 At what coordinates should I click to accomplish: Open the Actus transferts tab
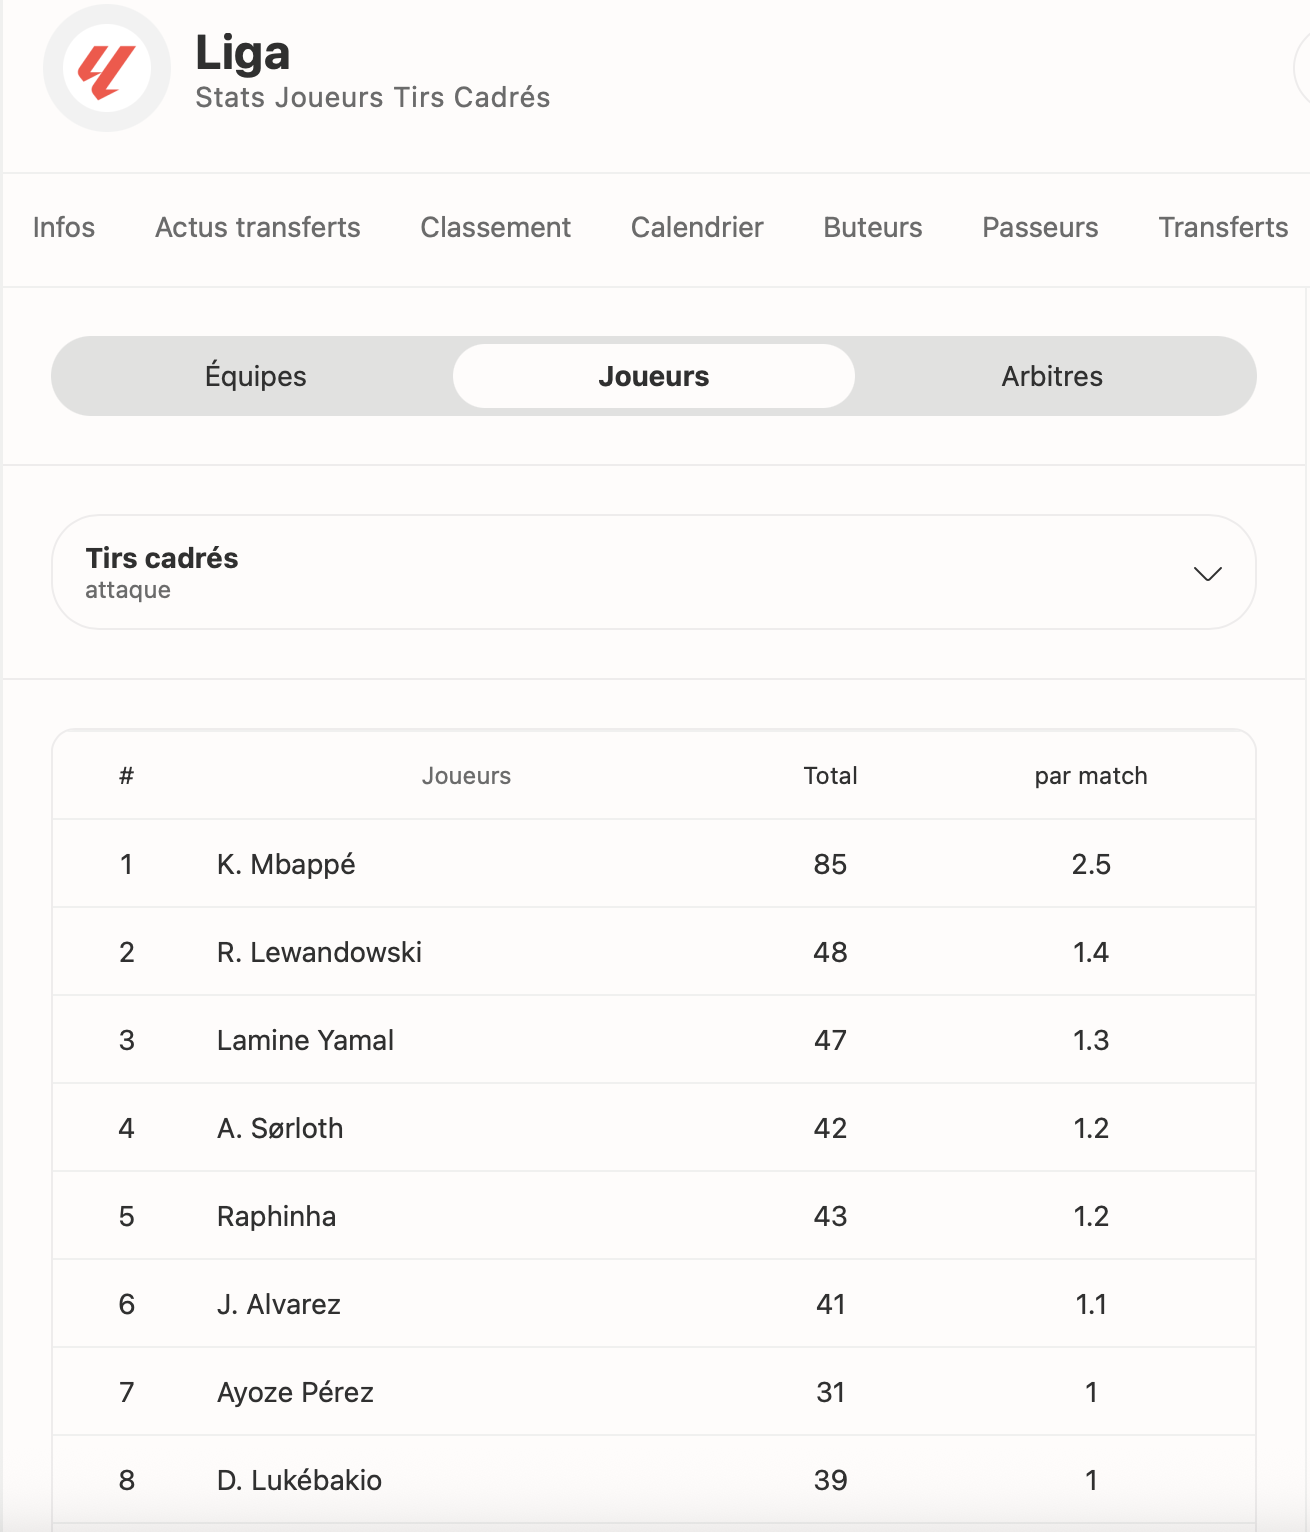tap(257, 228)
